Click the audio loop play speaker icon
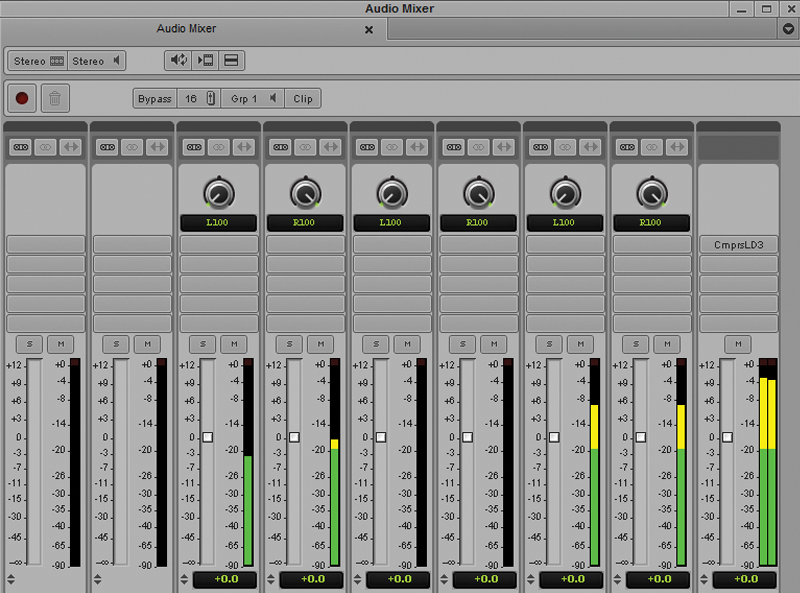This screenshot has width=800, height=593. (x=179, y=60)
